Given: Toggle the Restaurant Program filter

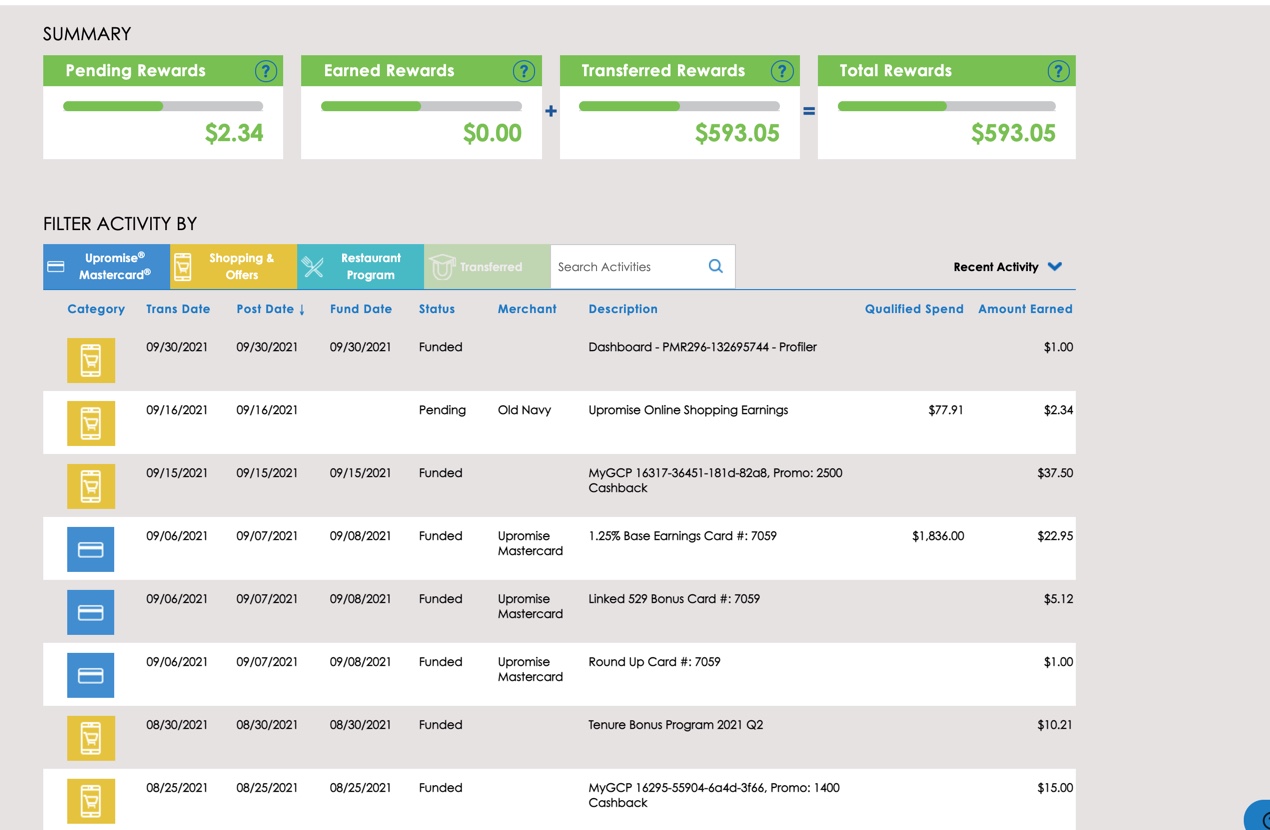Looking at the screenshot, I should pyautogui.click(x=360, y=266).
